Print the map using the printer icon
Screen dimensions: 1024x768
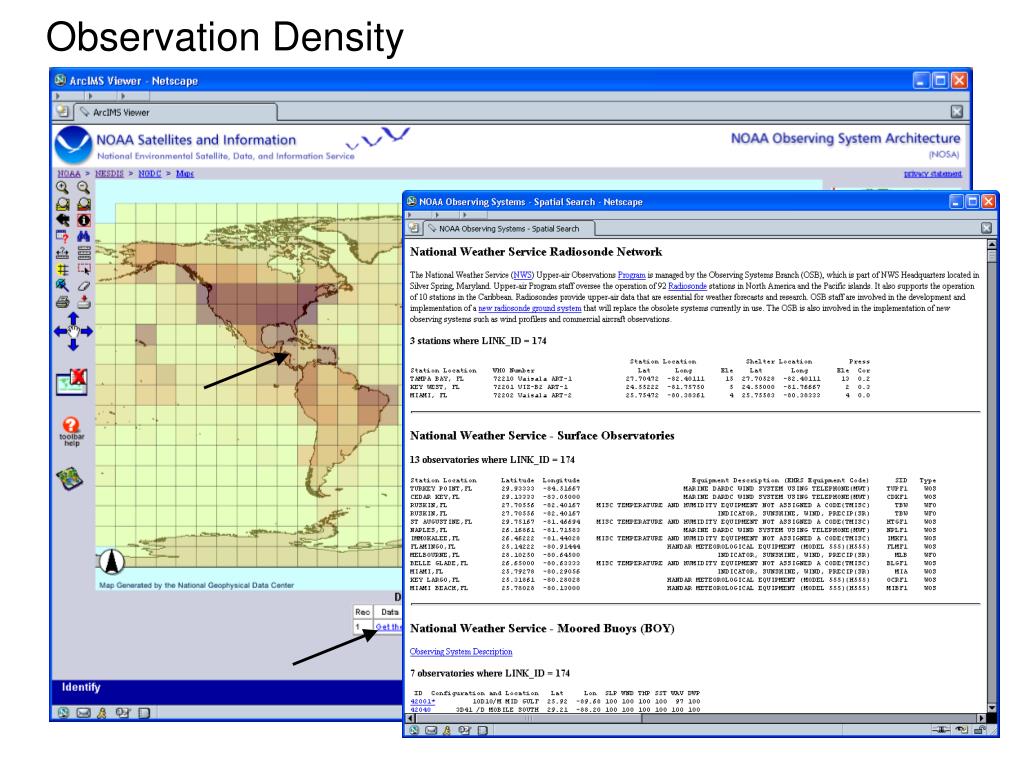click(63, 302)
